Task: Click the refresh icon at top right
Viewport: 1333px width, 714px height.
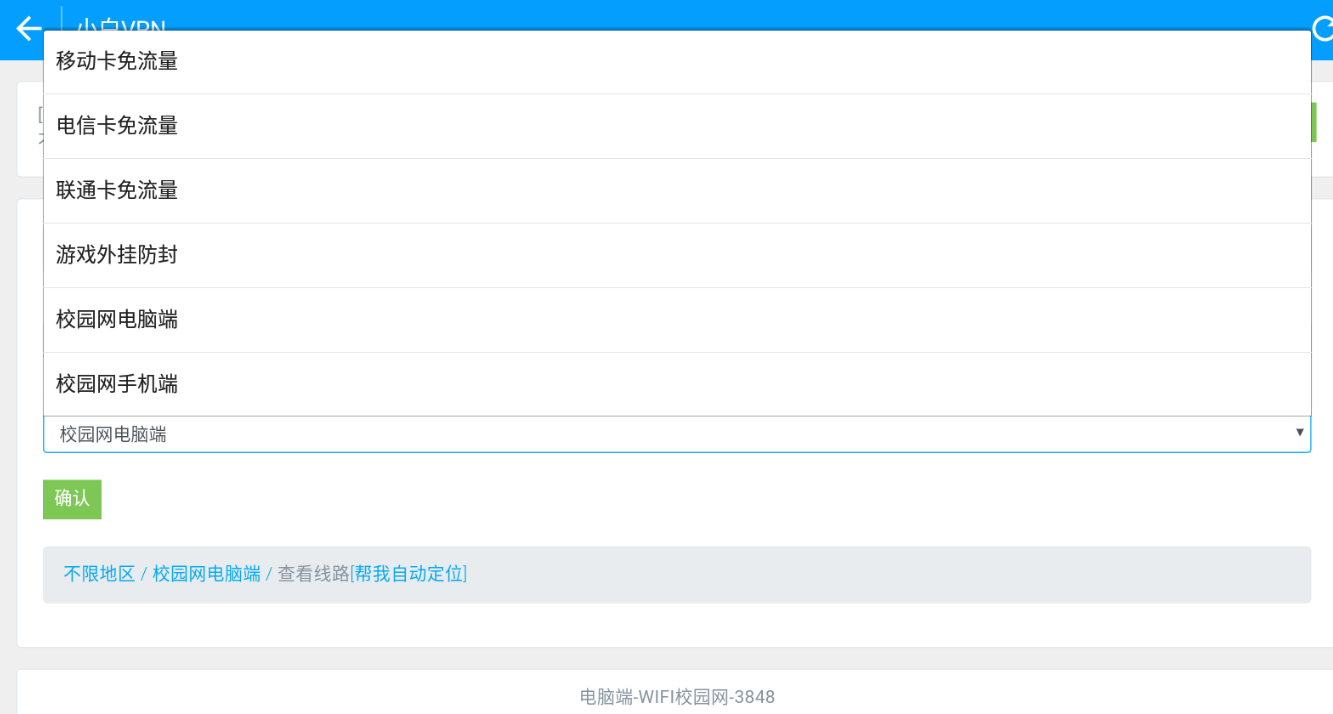Action: click(1322, 29)
